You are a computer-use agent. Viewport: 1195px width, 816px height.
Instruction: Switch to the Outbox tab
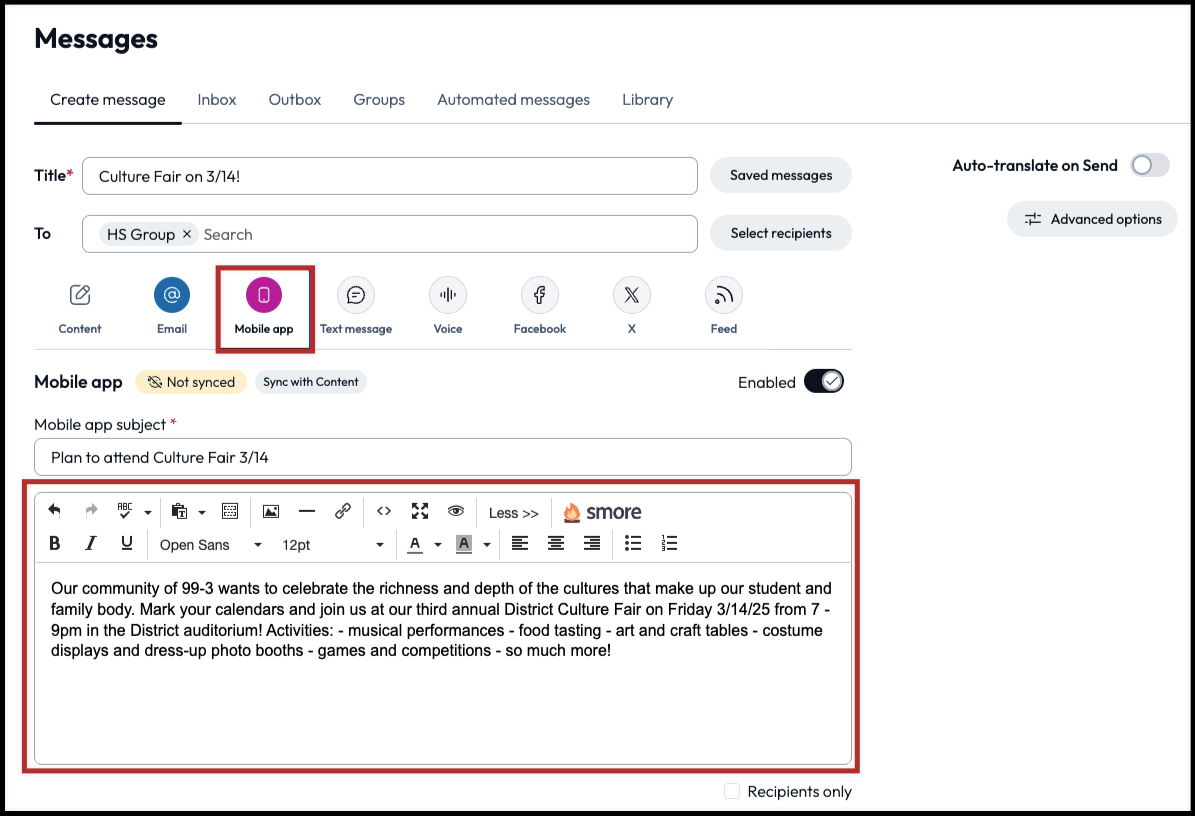pyautogui.click(x=294, y=100)
